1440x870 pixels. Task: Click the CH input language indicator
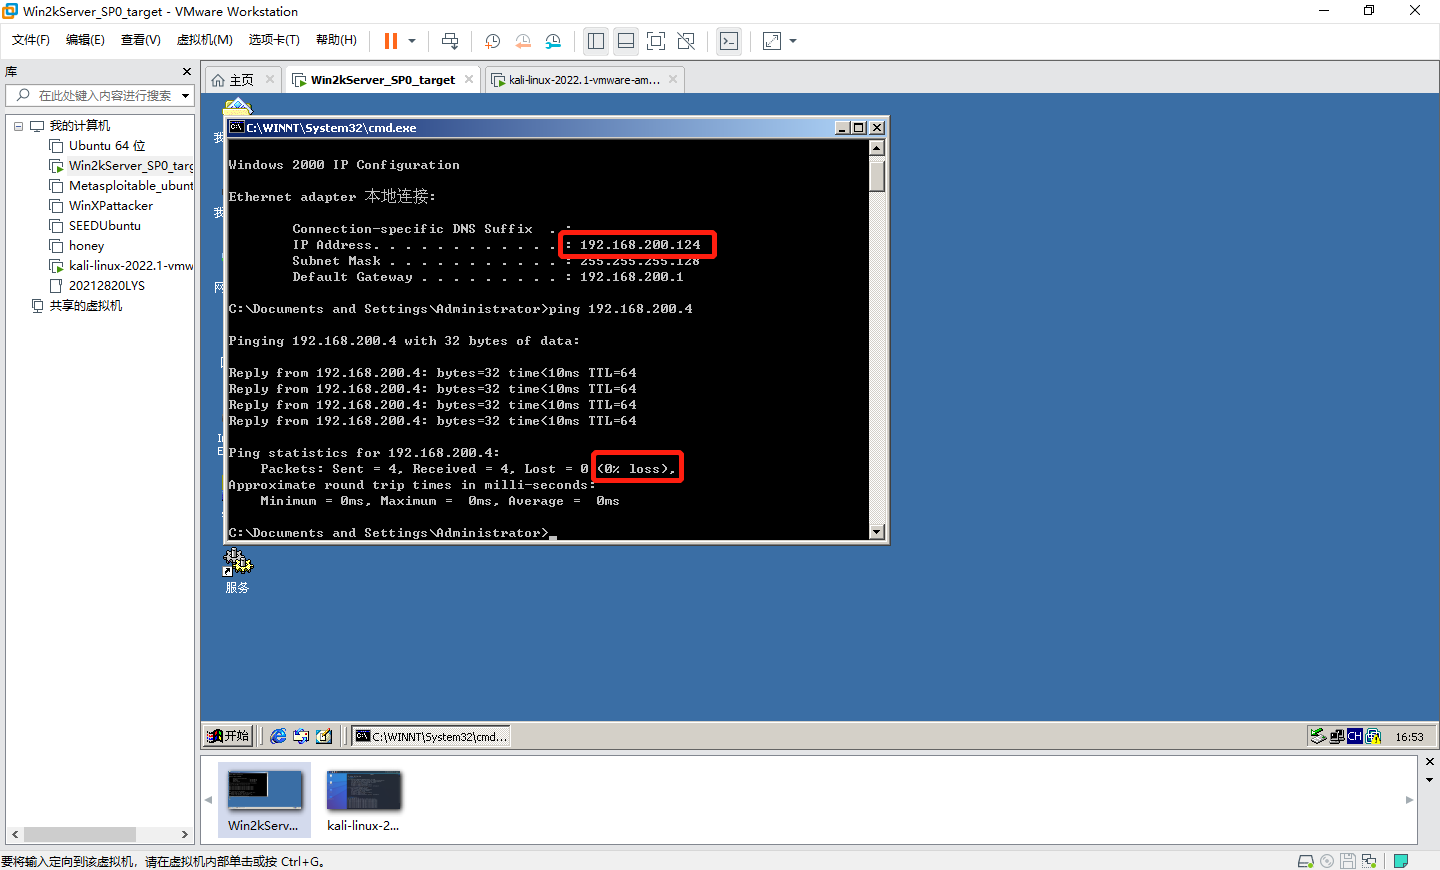coord(1355,736)
